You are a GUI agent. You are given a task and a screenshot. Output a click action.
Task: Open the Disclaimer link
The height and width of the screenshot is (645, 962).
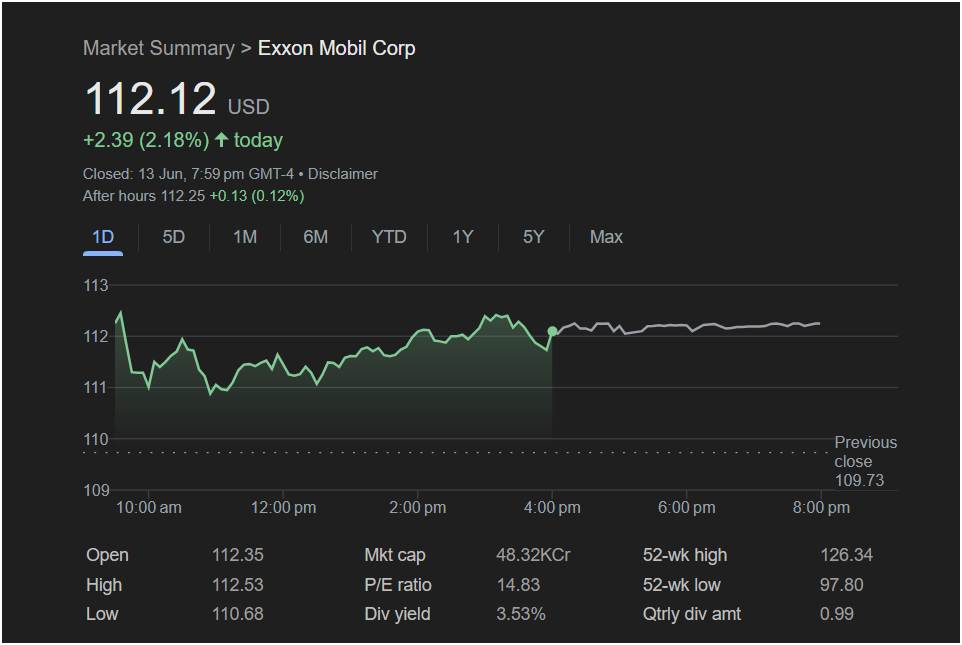pos(342,174)
